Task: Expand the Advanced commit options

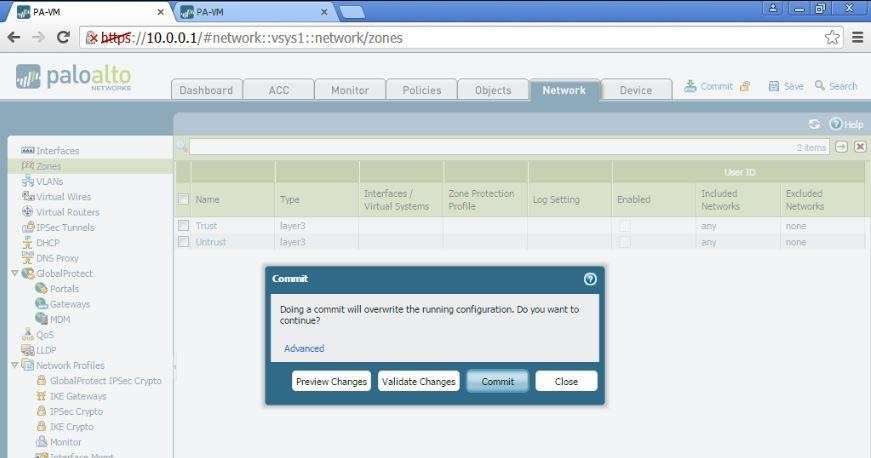Action: (x=304, y=349)
